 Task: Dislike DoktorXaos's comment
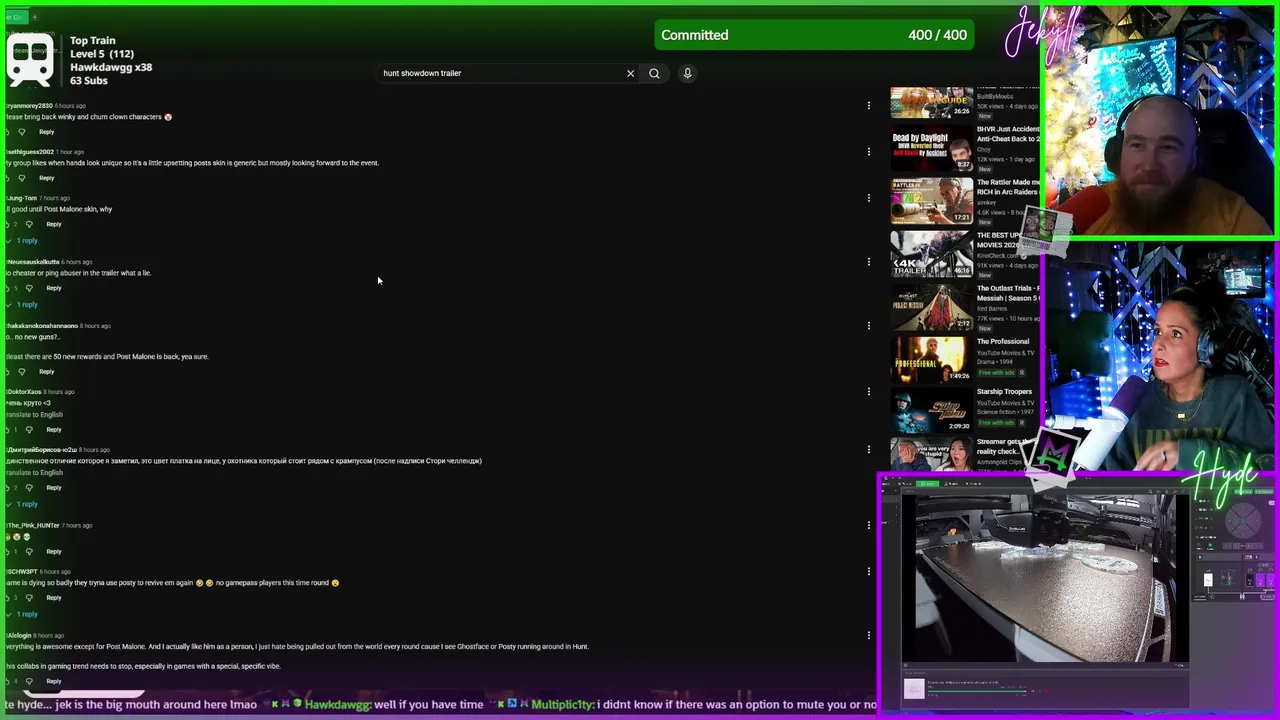click(x=29, y=430)
